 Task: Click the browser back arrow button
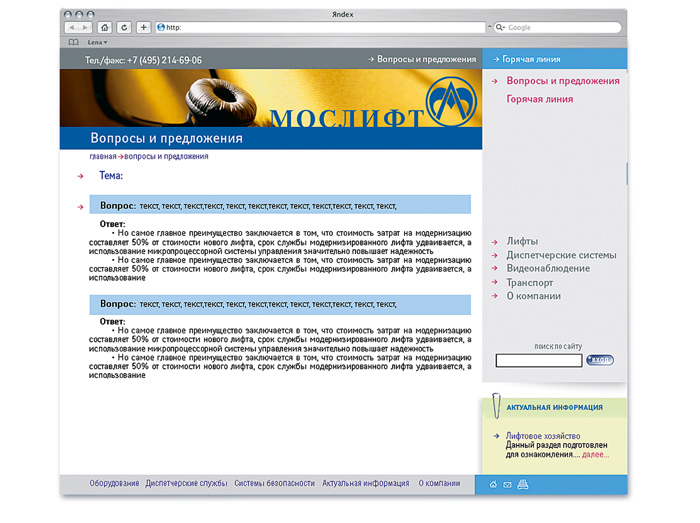click(x=71, y=28)
